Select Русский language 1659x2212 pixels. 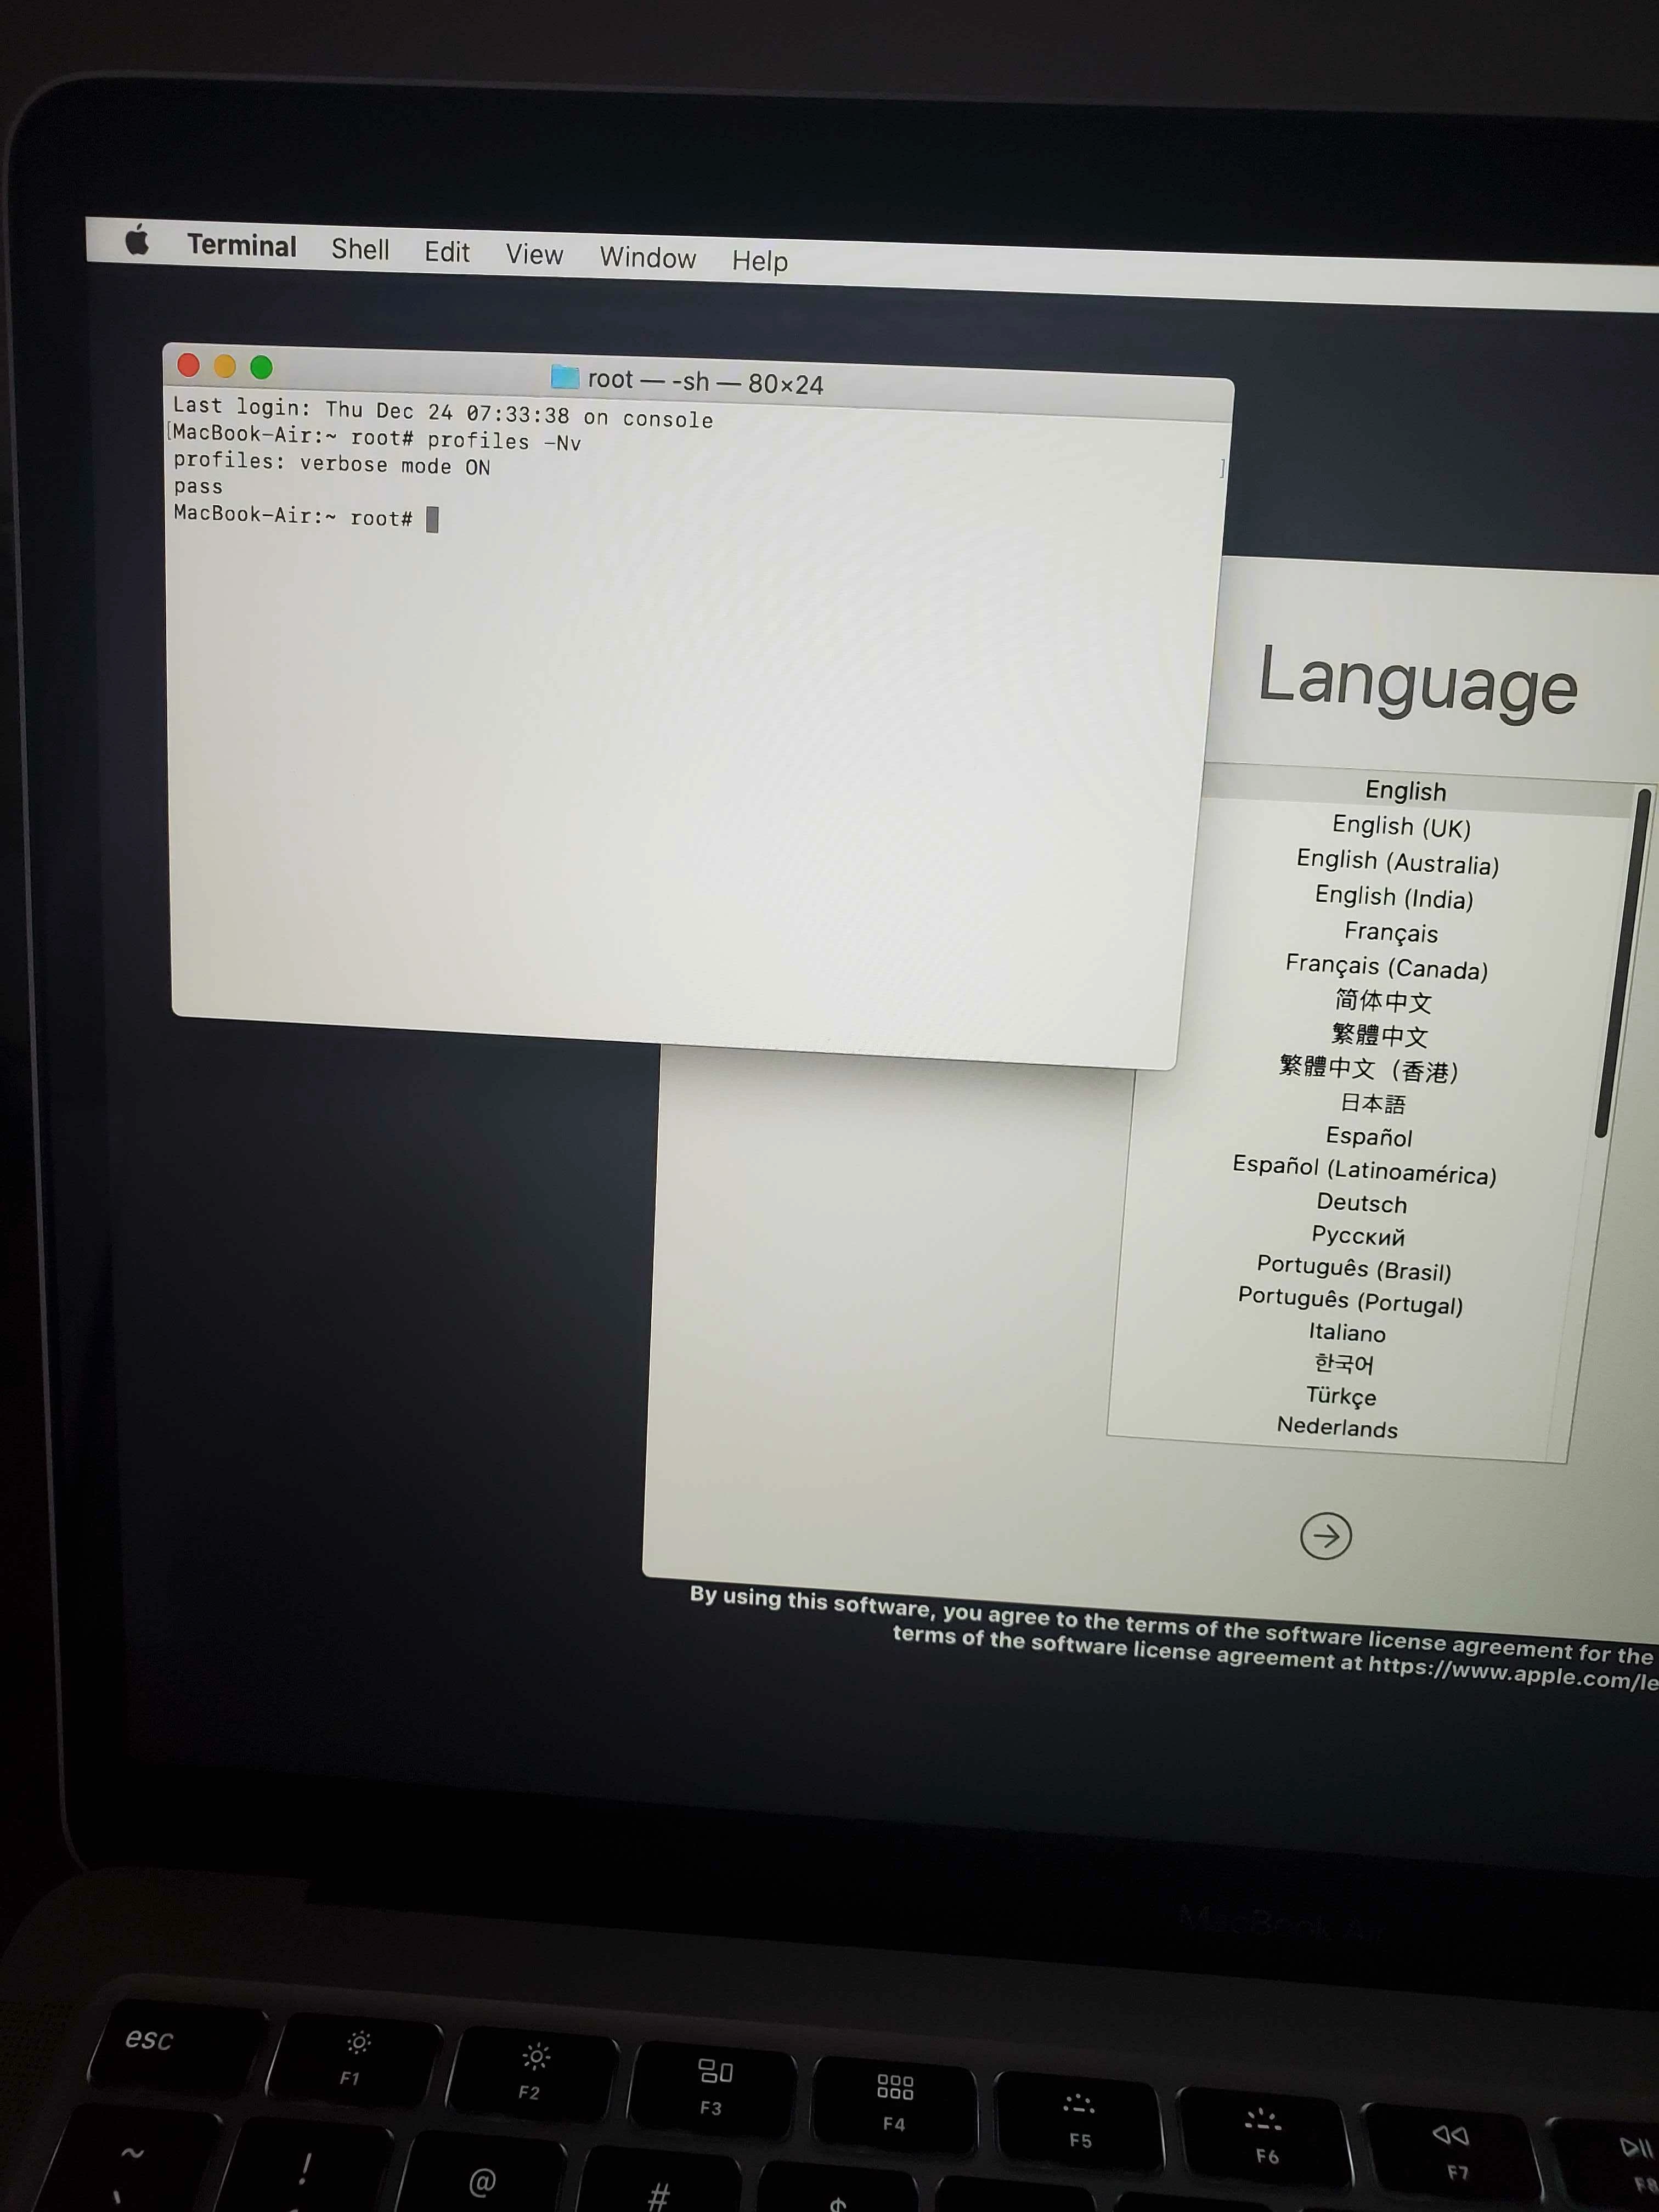click(x=1357, y=1236)
